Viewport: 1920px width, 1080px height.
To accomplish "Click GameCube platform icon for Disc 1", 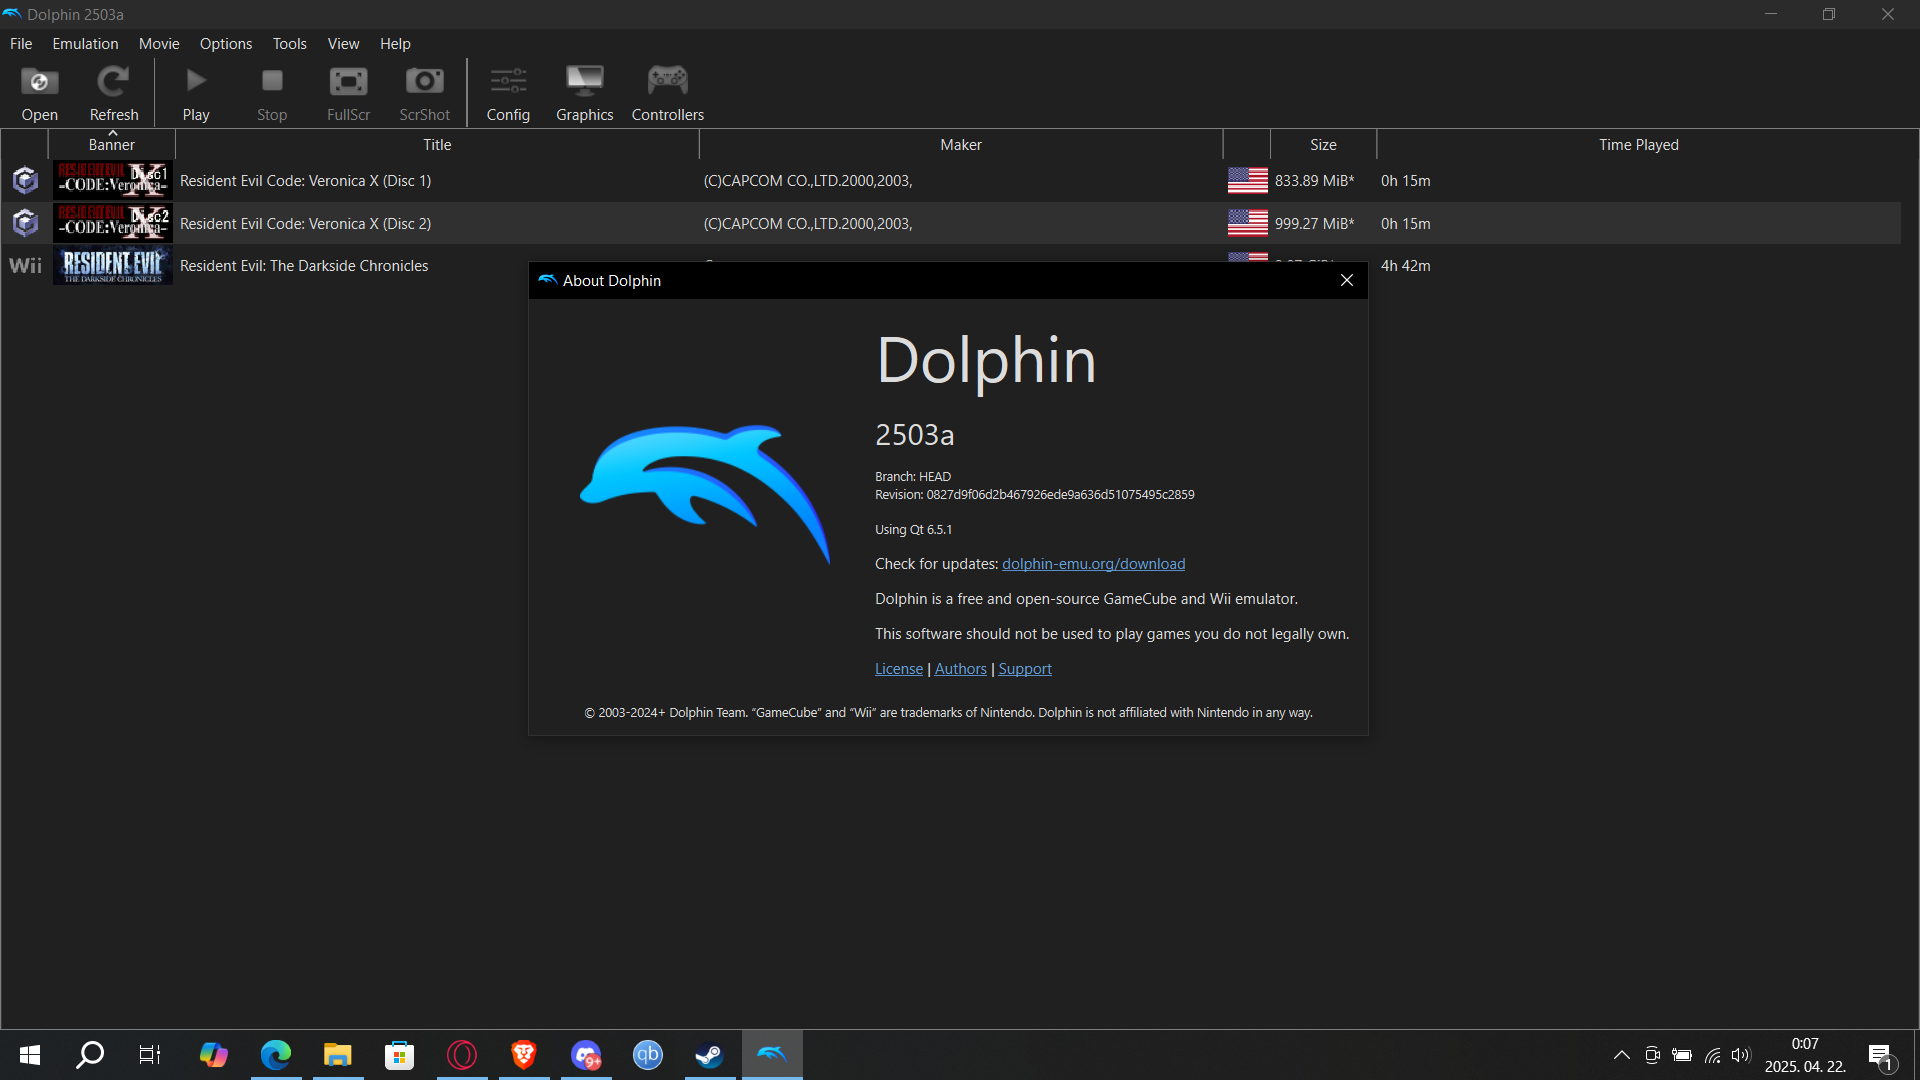I will coord(25,180).
